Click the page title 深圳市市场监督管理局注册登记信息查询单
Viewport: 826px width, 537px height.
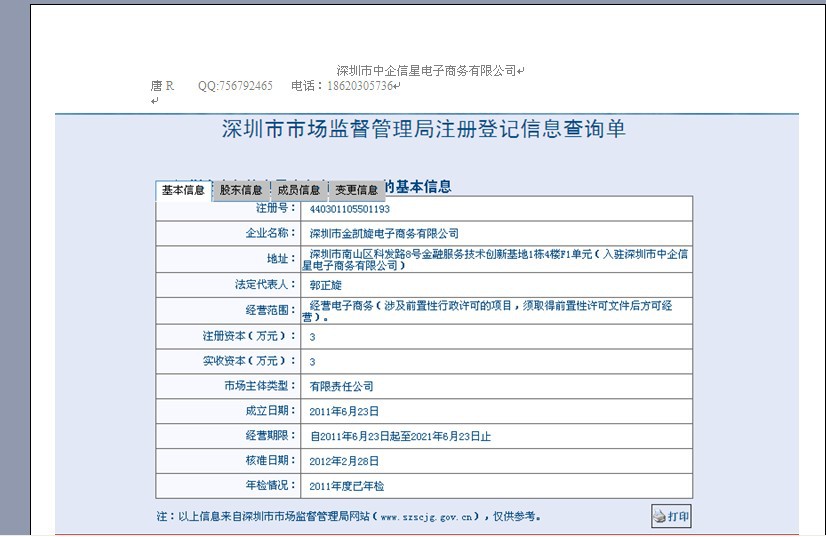click(x=423, y=130)
